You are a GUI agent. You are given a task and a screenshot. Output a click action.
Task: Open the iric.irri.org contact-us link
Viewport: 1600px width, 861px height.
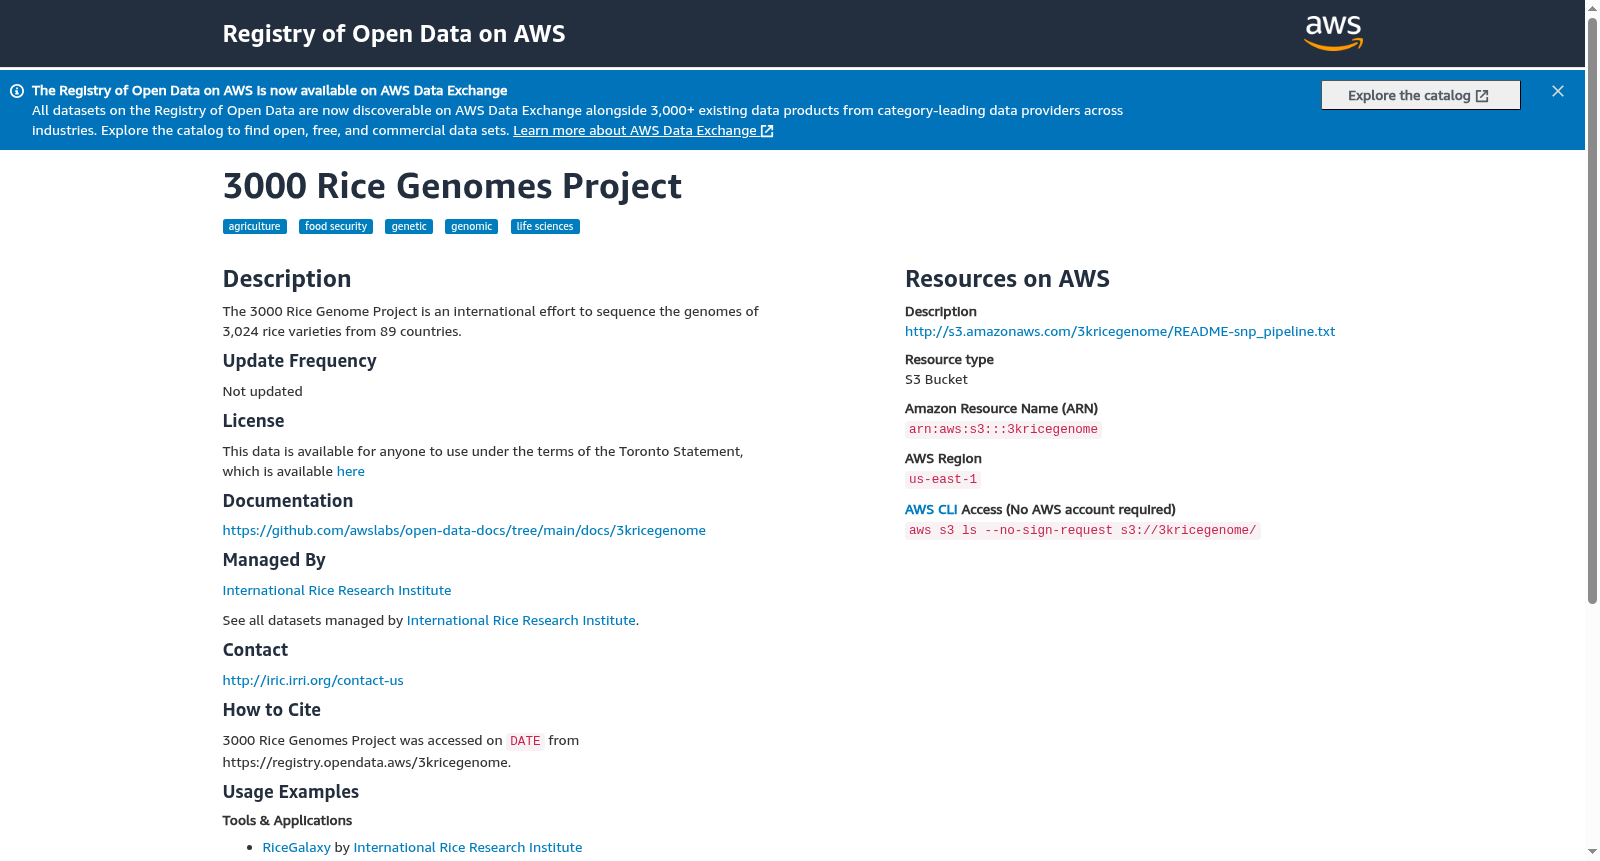click(313, 681)
